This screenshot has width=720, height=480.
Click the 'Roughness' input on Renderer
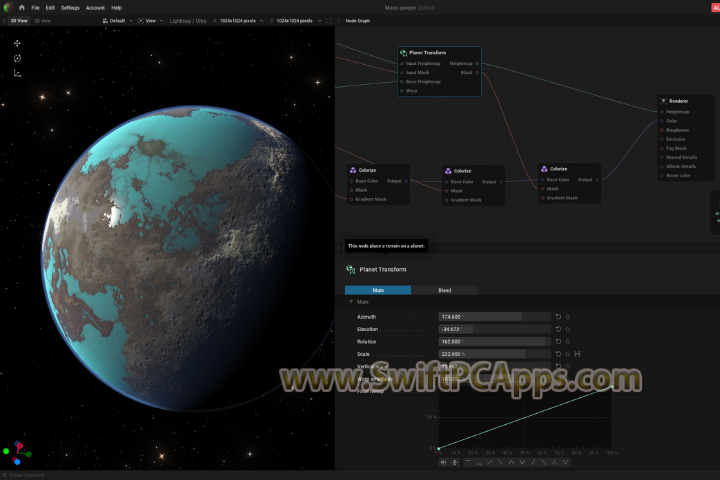click(662, 130)
